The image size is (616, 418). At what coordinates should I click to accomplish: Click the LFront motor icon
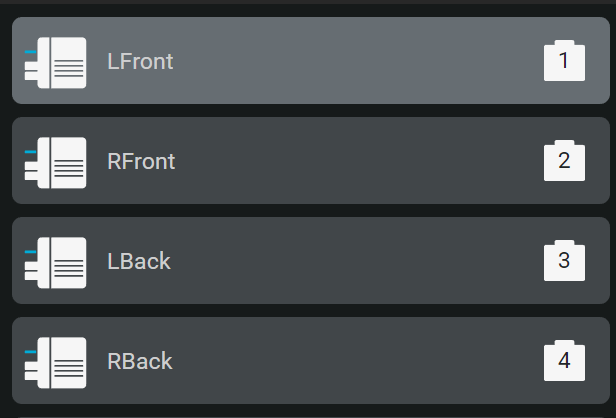pos(55,63)
